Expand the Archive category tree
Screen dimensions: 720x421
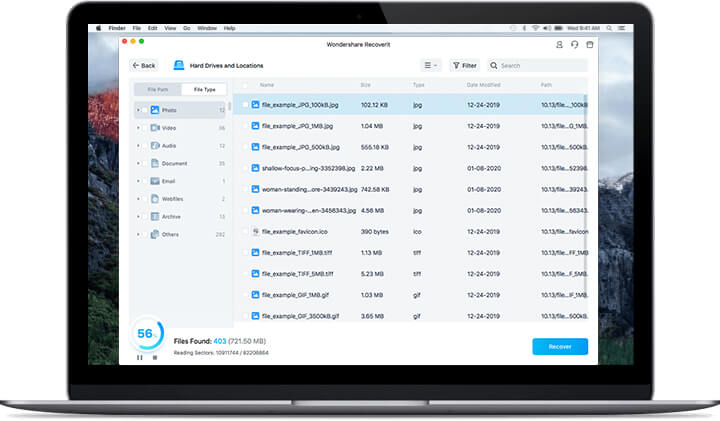tap(138, 216)
